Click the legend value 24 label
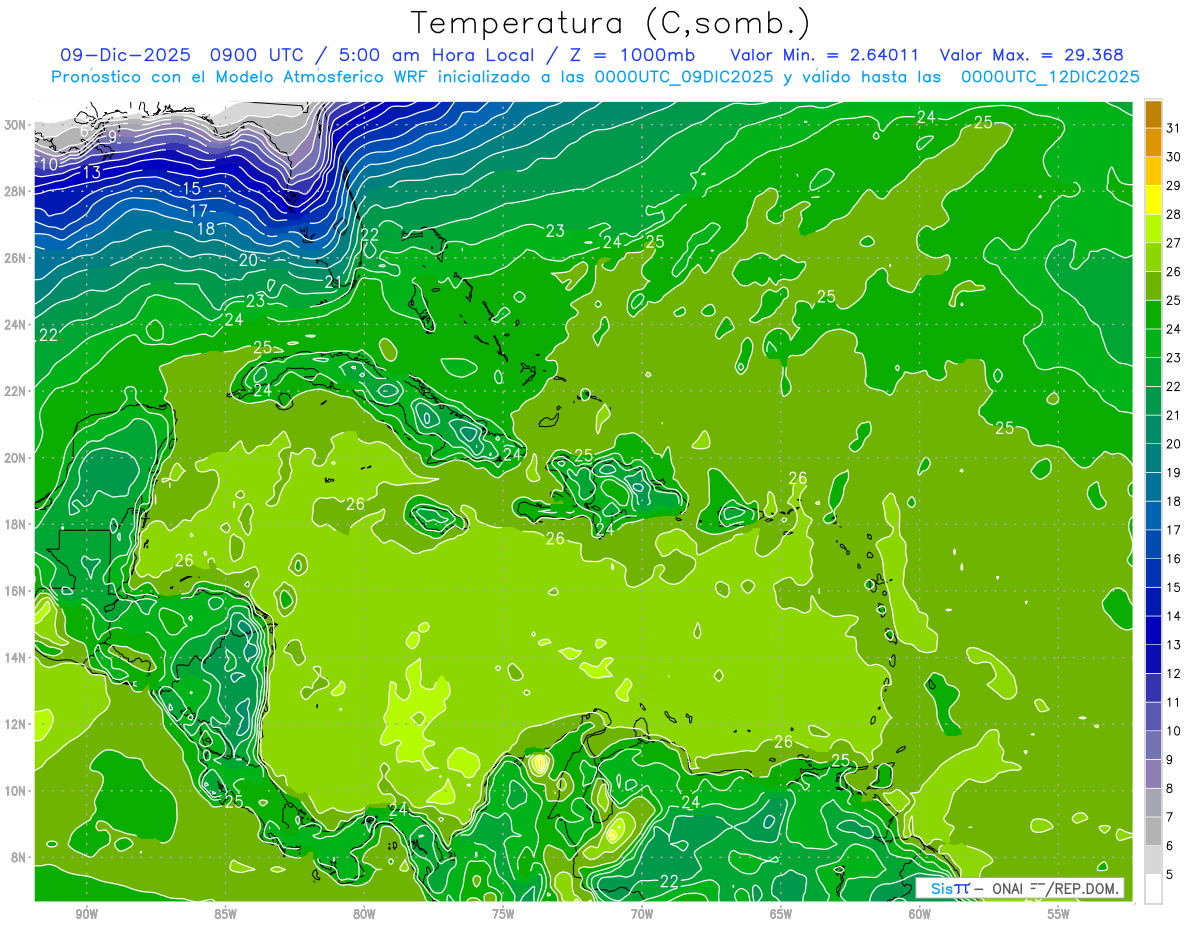 coord(1174,329)
